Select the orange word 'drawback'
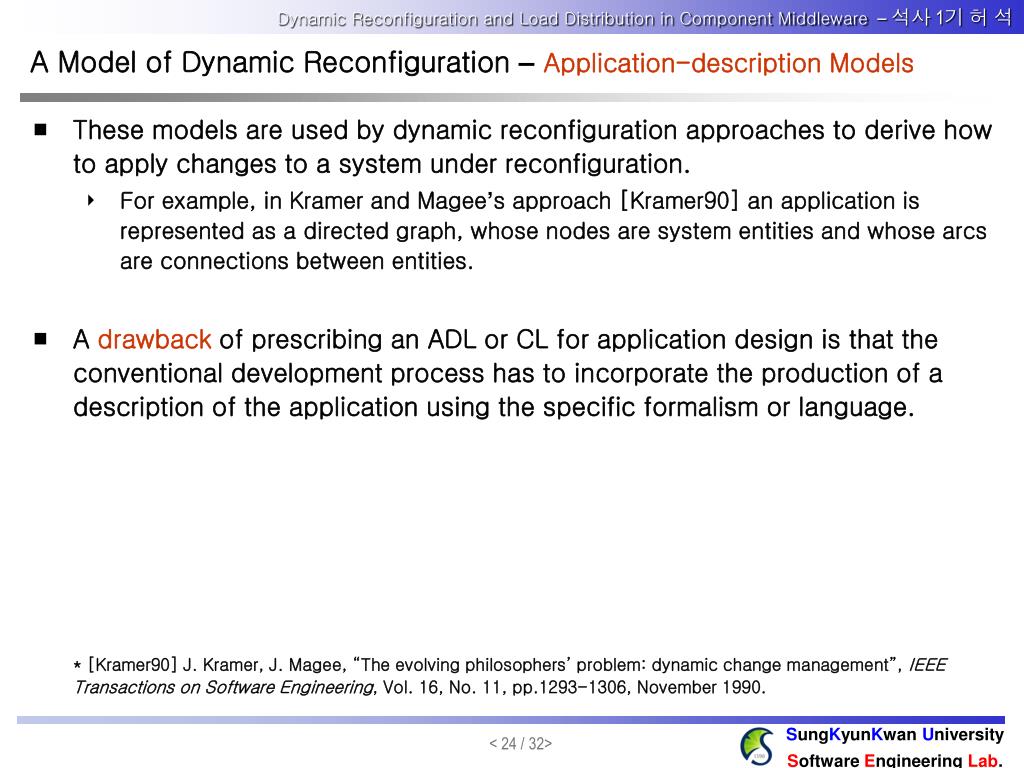 [x=154, y=340]
